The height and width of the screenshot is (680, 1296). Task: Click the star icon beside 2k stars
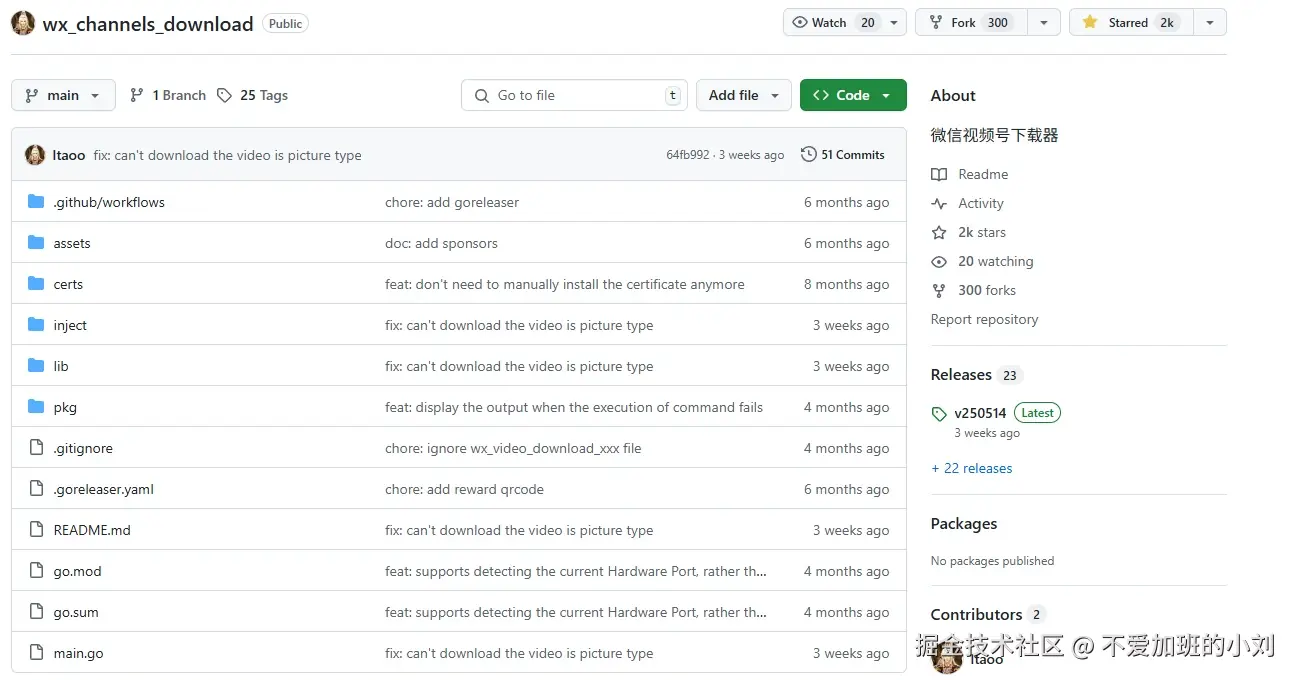pyautogui.click(x=938, y=232)
